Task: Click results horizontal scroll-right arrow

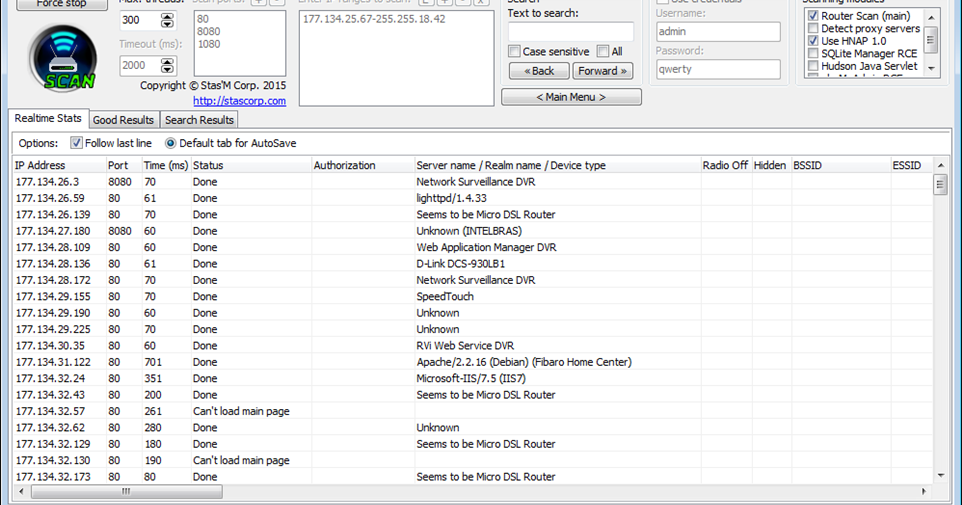Action: (x=923, y=492)
